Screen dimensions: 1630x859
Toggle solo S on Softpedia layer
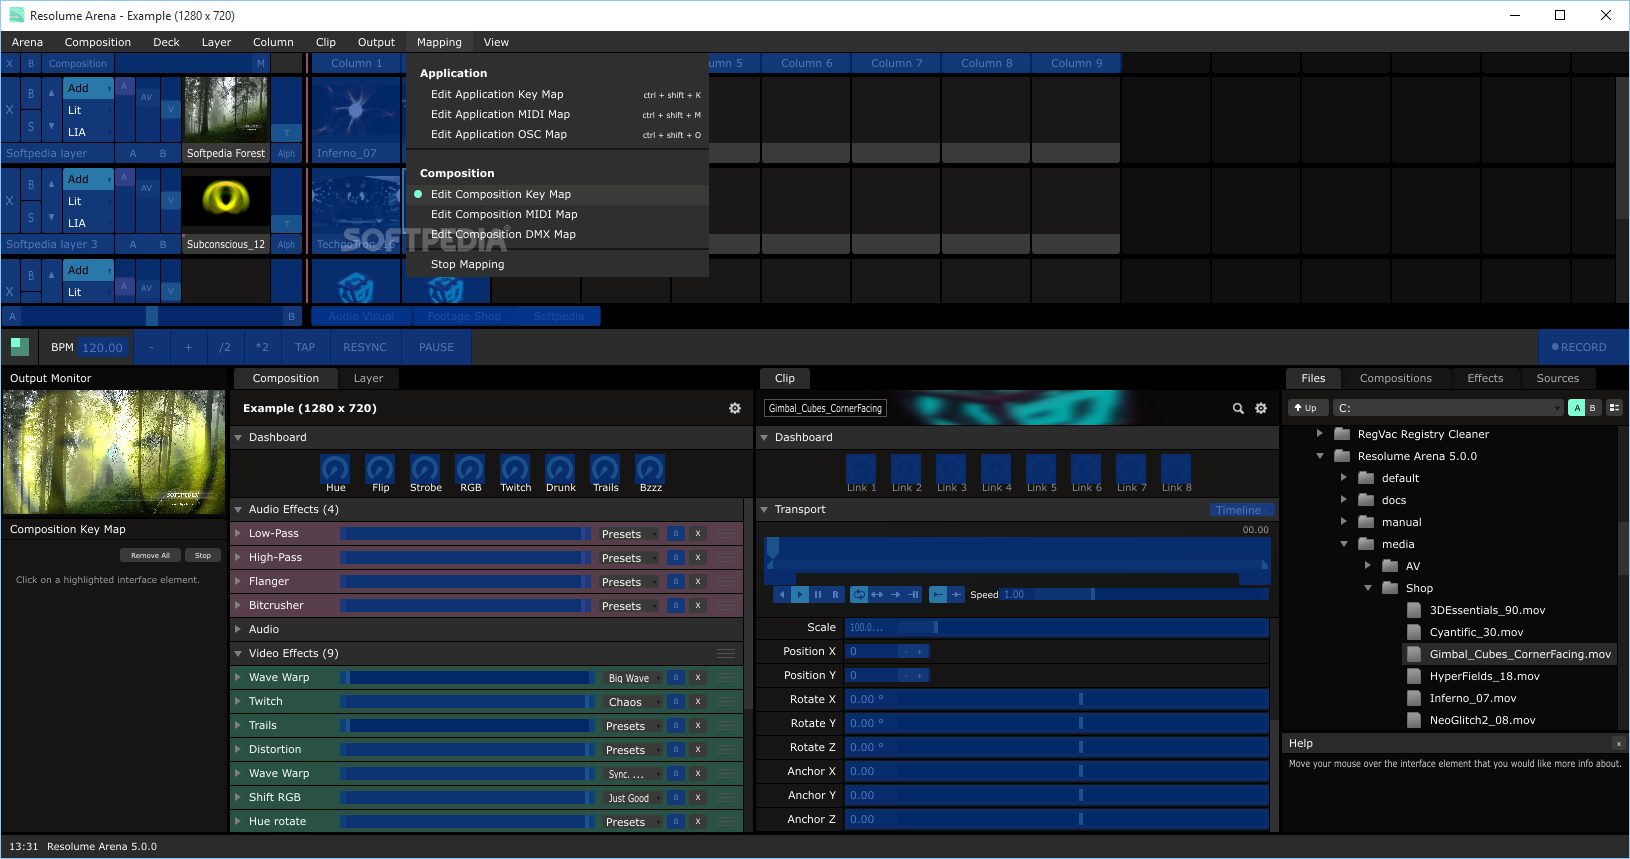[x=31, y=127]
